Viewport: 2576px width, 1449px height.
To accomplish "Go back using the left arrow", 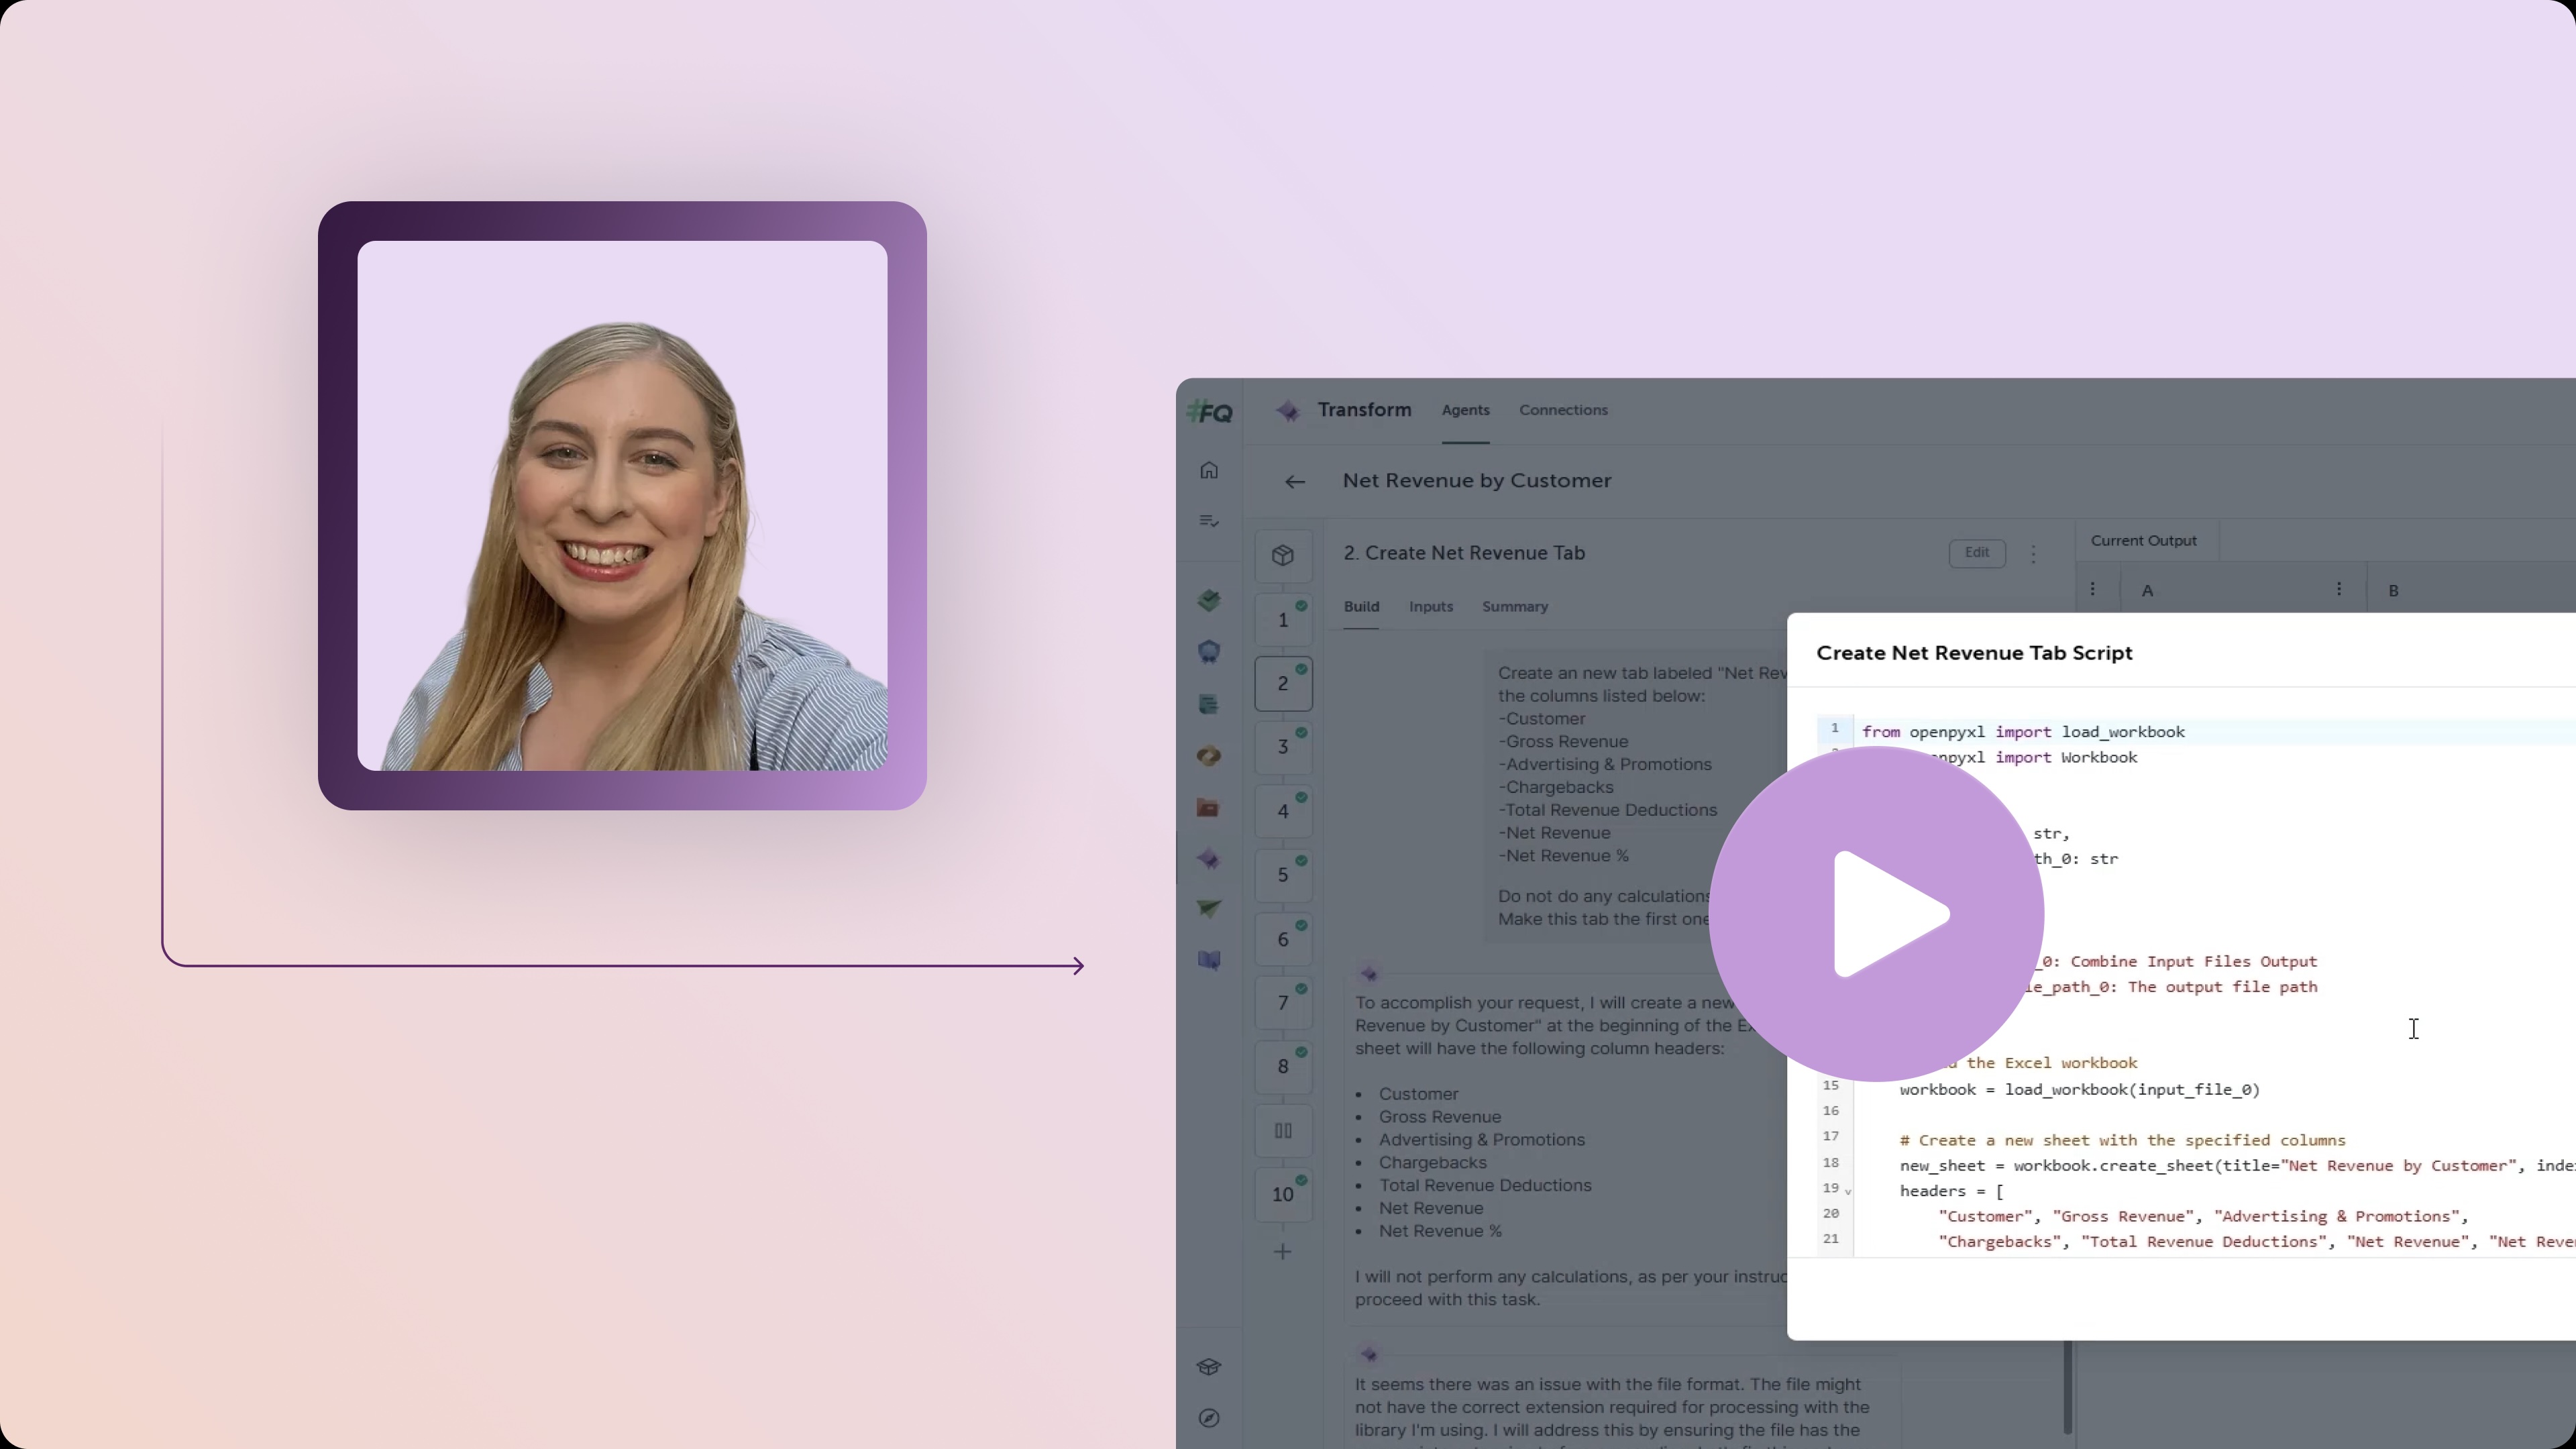I will coord(1295,482).
